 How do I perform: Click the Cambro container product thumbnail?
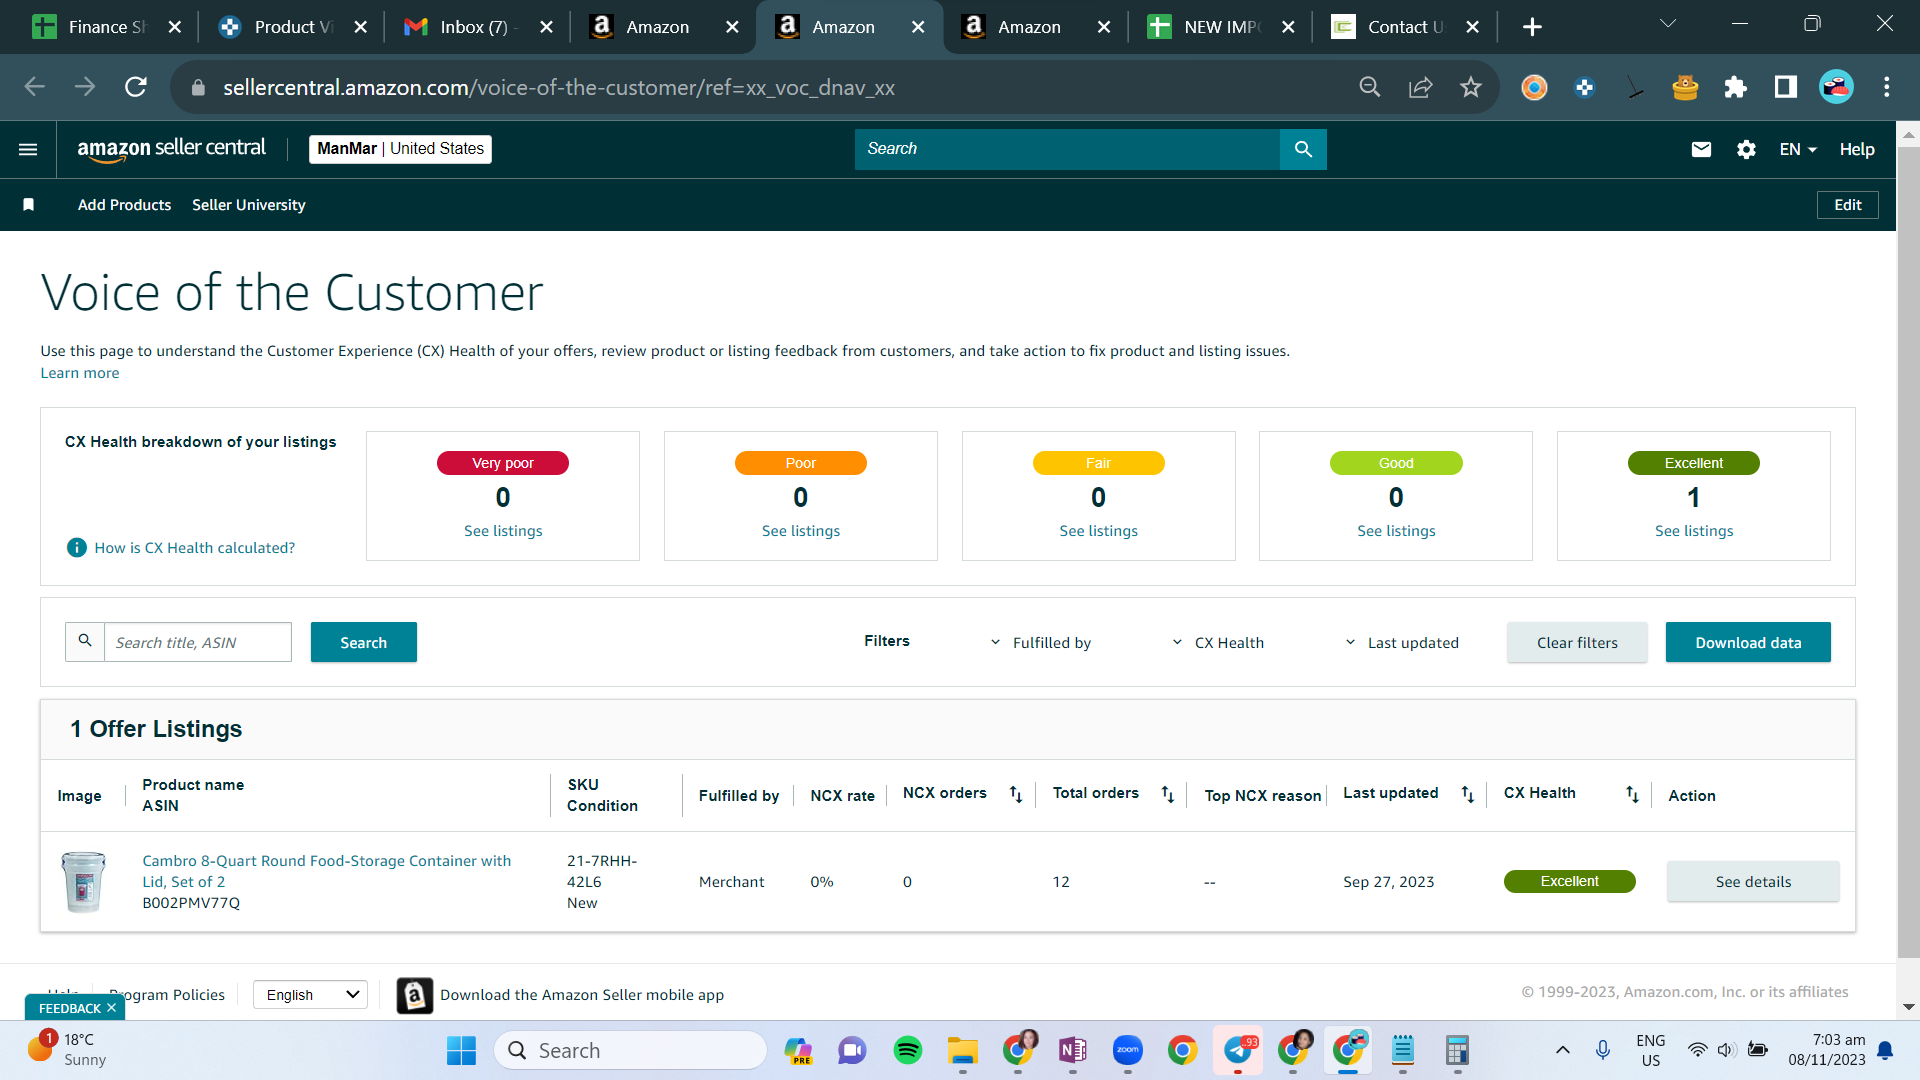pos(83,881)
